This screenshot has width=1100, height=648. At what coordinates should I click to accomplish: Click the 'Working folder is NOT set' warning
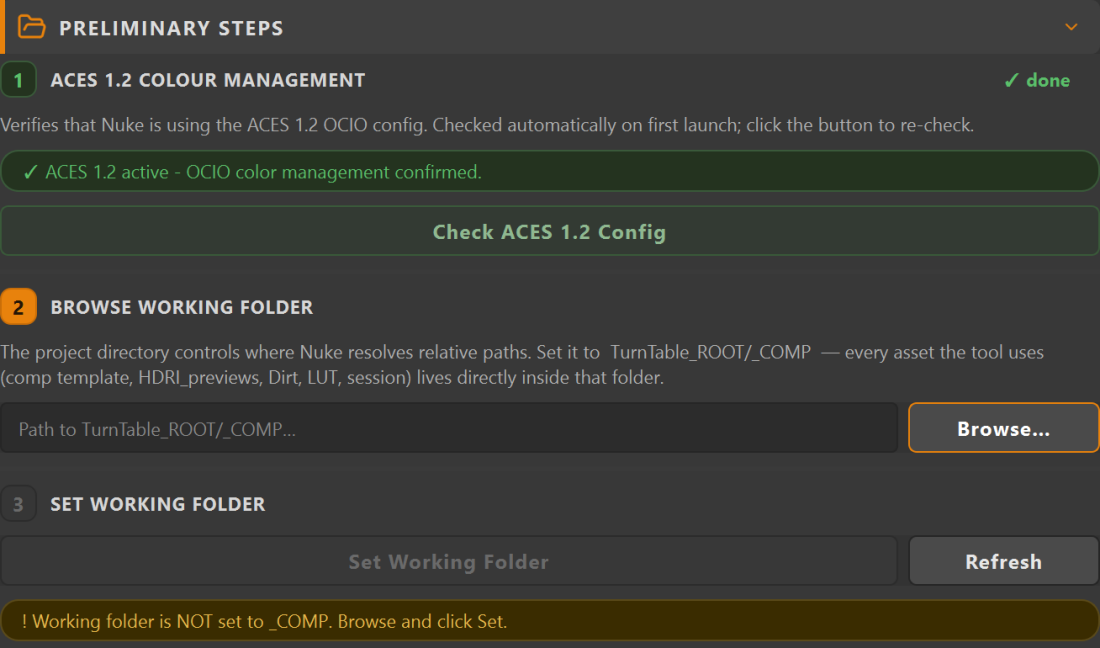tap(549, 621)
